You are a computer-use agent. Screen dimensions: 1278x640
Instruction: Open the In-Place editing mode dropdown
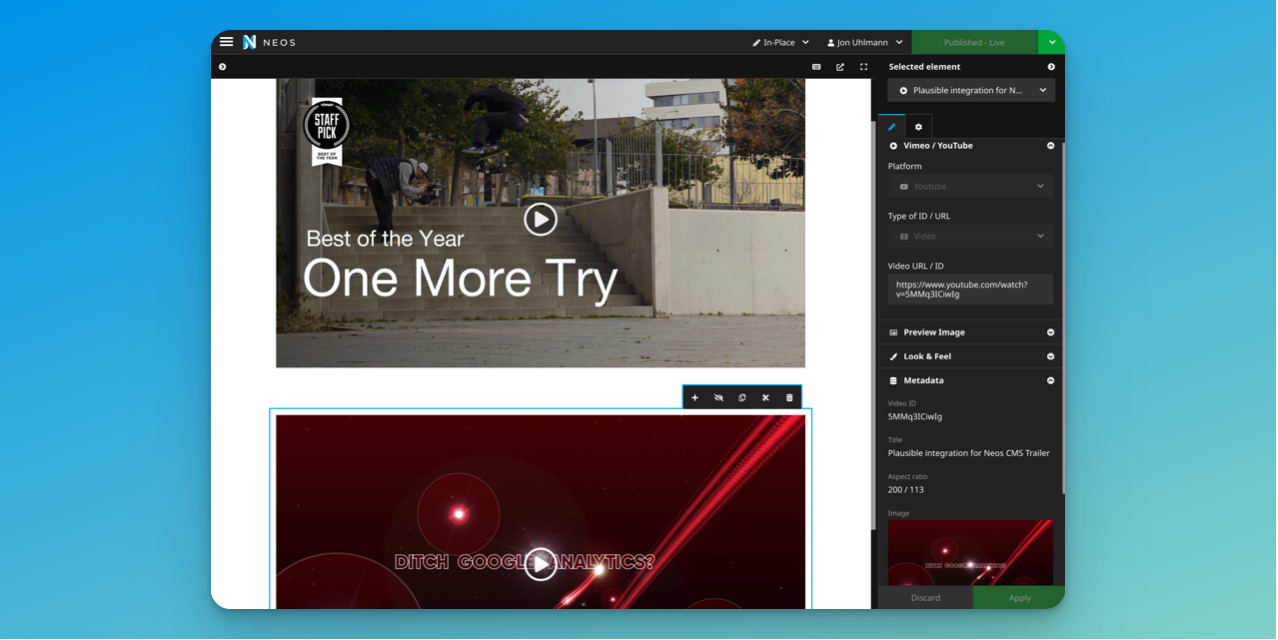[x=781, y=42]
